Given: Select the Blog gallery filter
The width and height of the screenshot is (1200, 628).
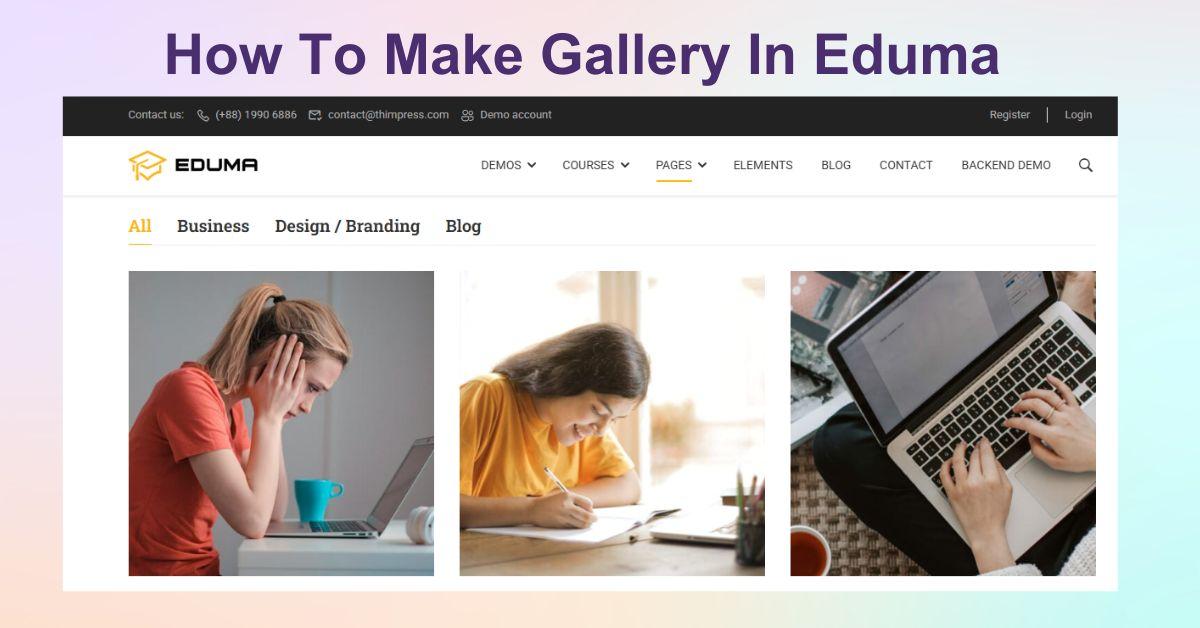Looking at the screenshot, I should [463, 226].
